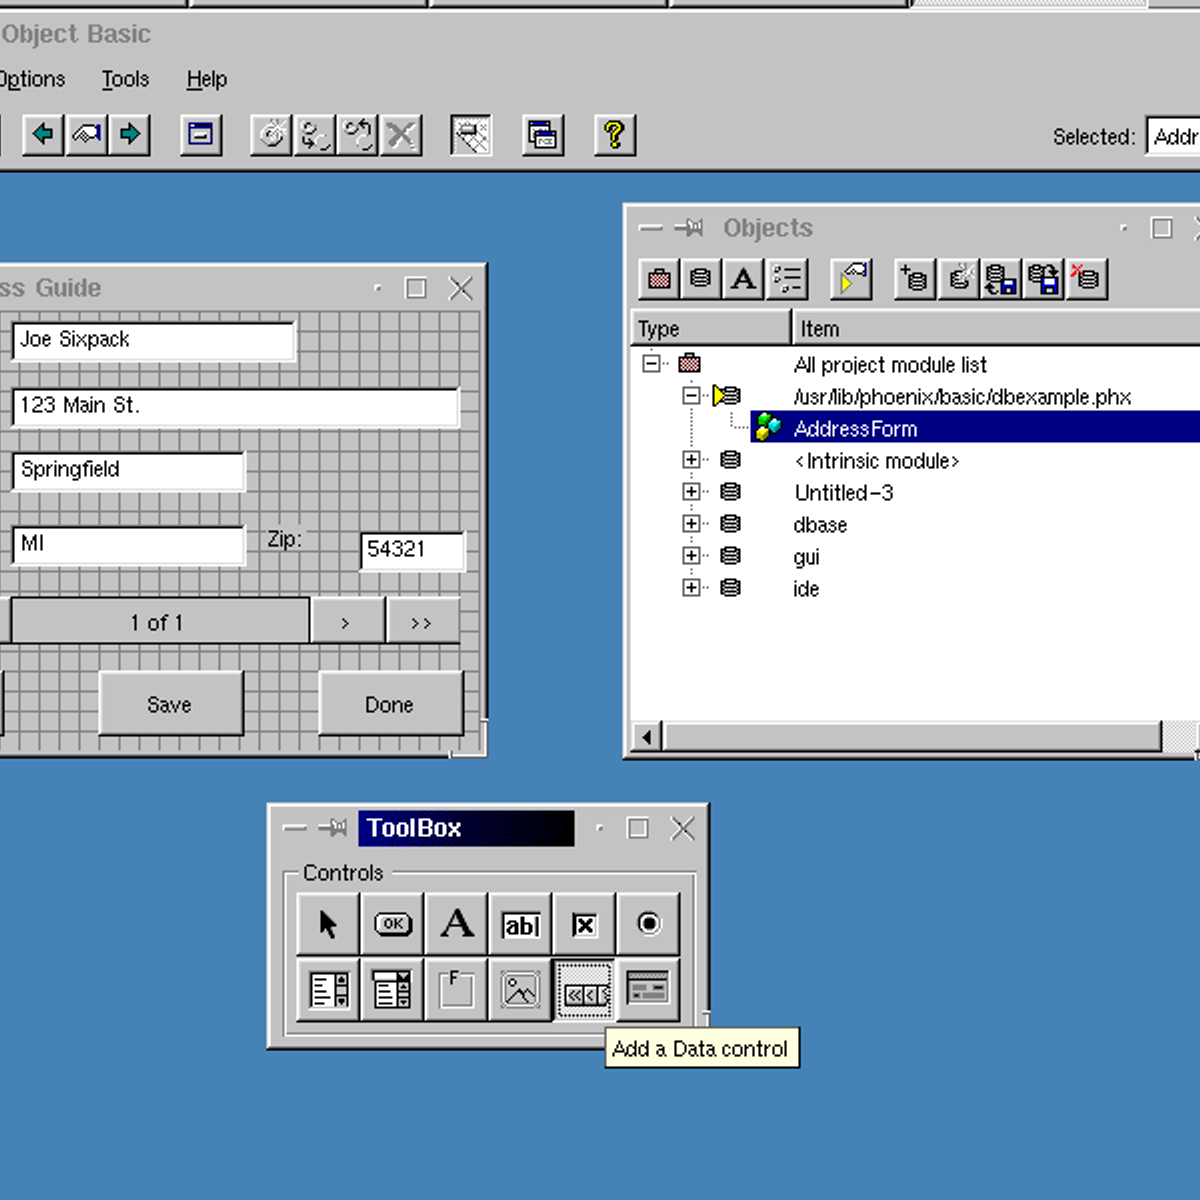Click the last record >> button
The height and width of the screenshot is (1200, 1200).
(423, 622)
